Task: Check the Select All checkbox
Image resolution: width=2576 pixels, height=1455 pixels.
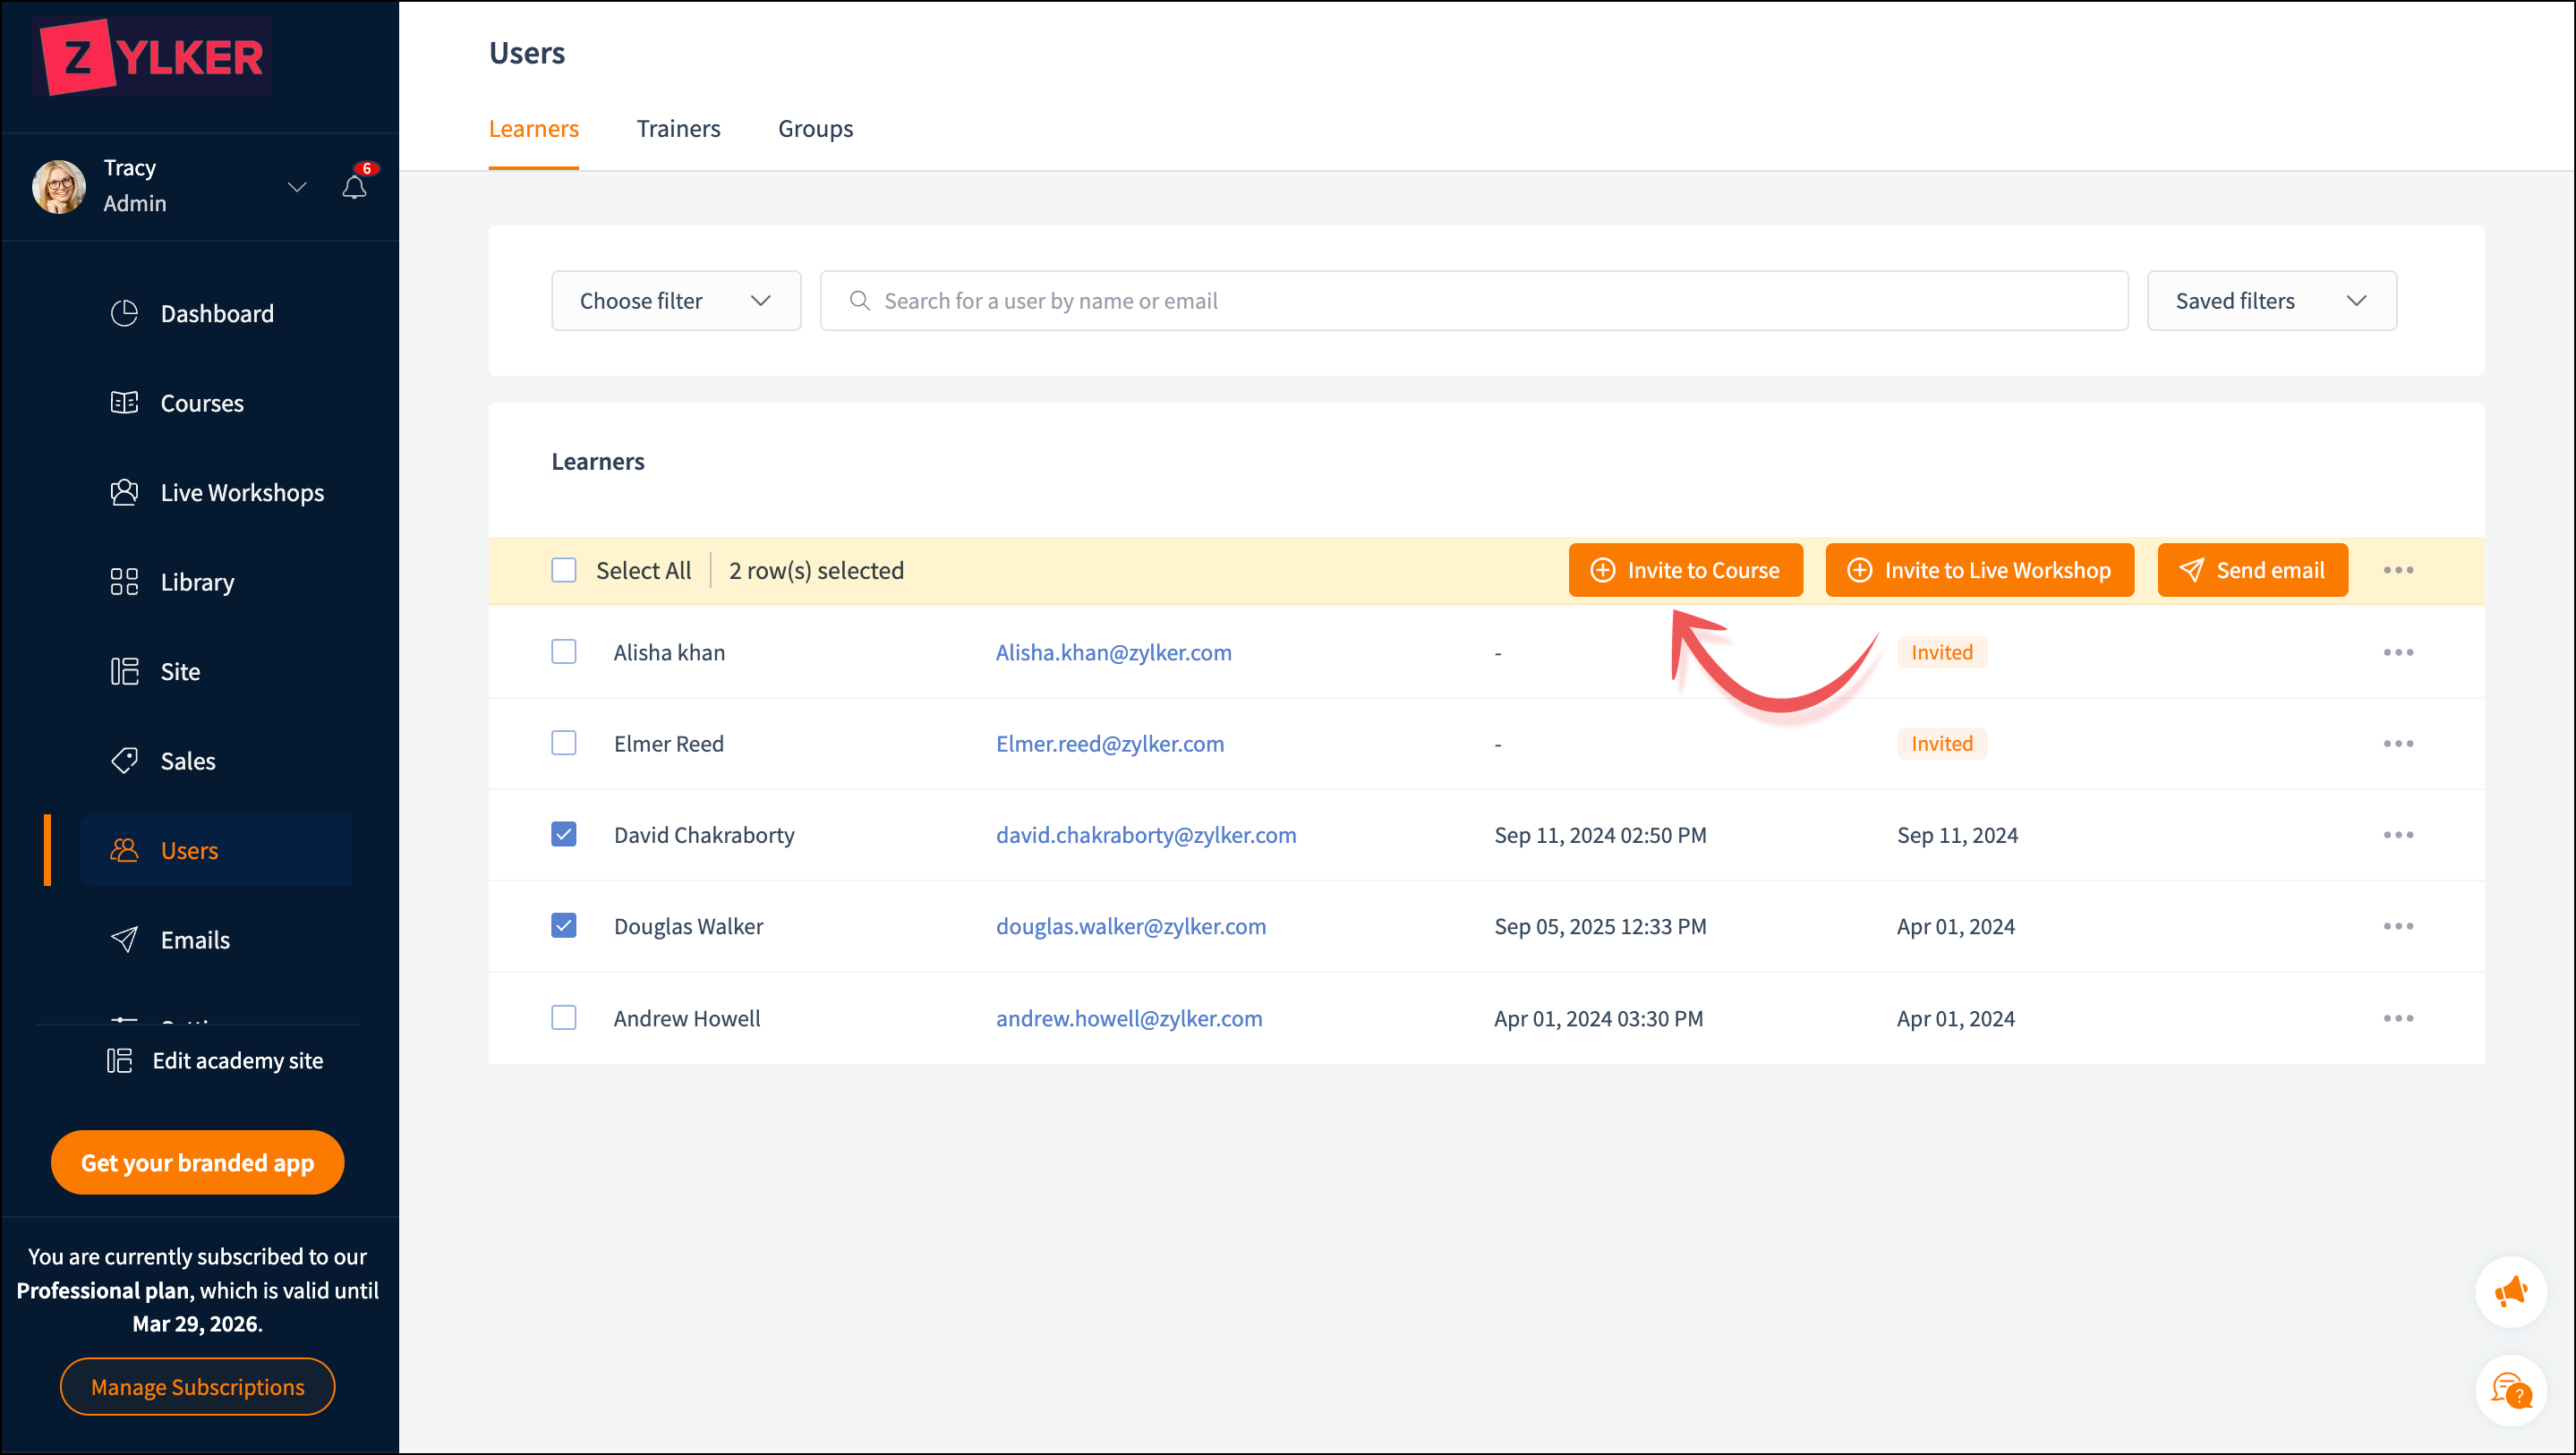Action: (564, 570)
